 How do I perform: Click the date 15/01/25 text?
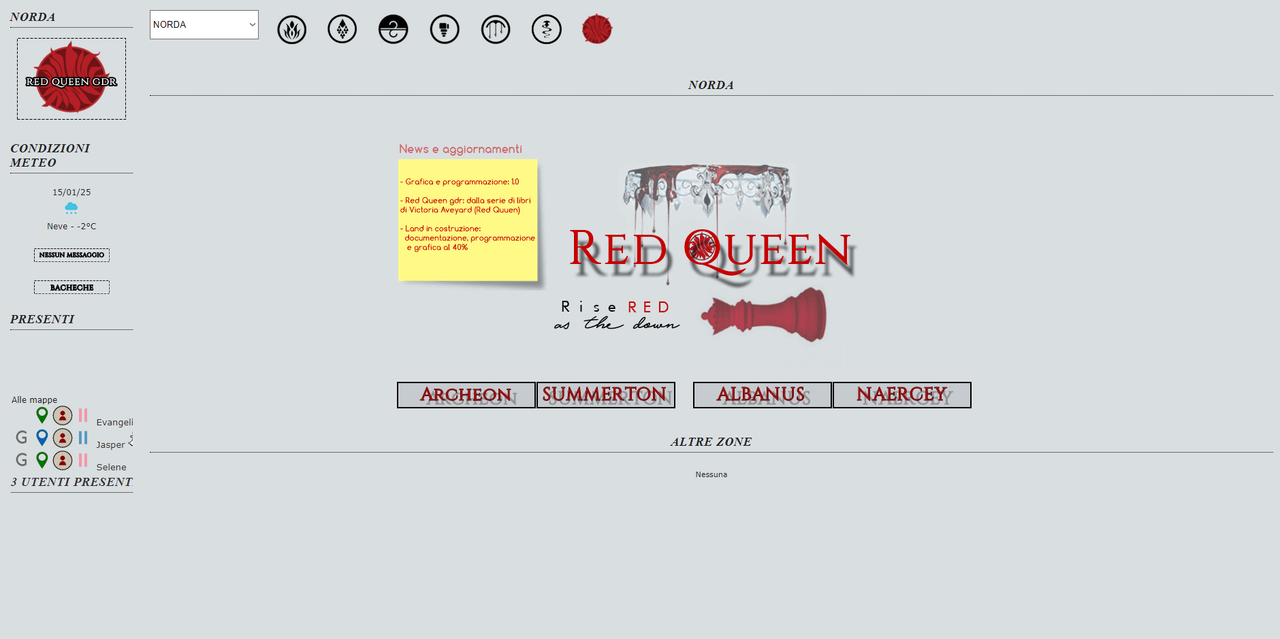(71, 192)
